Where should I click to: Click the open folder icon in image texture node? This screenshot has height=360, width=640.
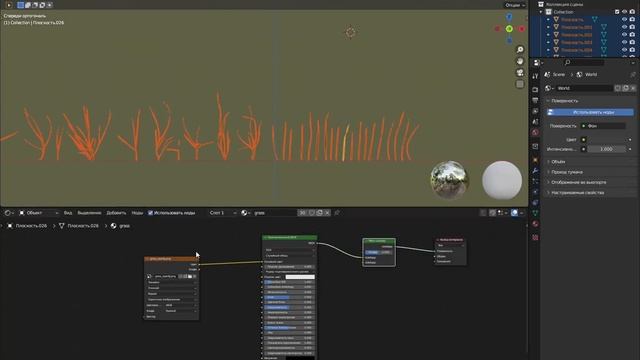coord(190,276)
